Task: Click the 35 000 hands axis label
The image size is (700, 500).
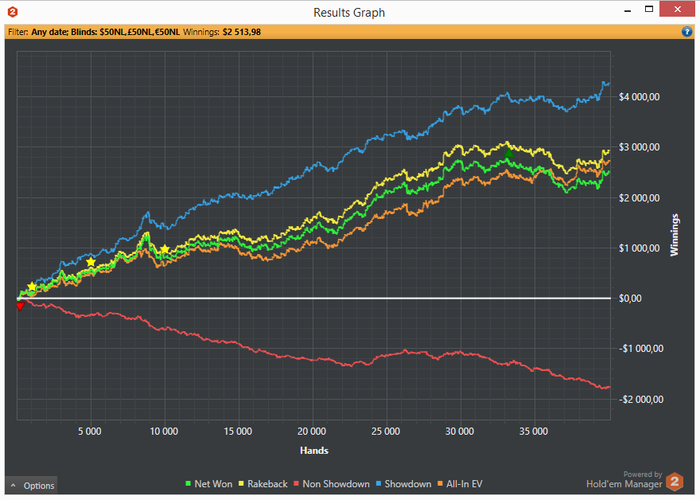Action: click(x=533, y=431)
